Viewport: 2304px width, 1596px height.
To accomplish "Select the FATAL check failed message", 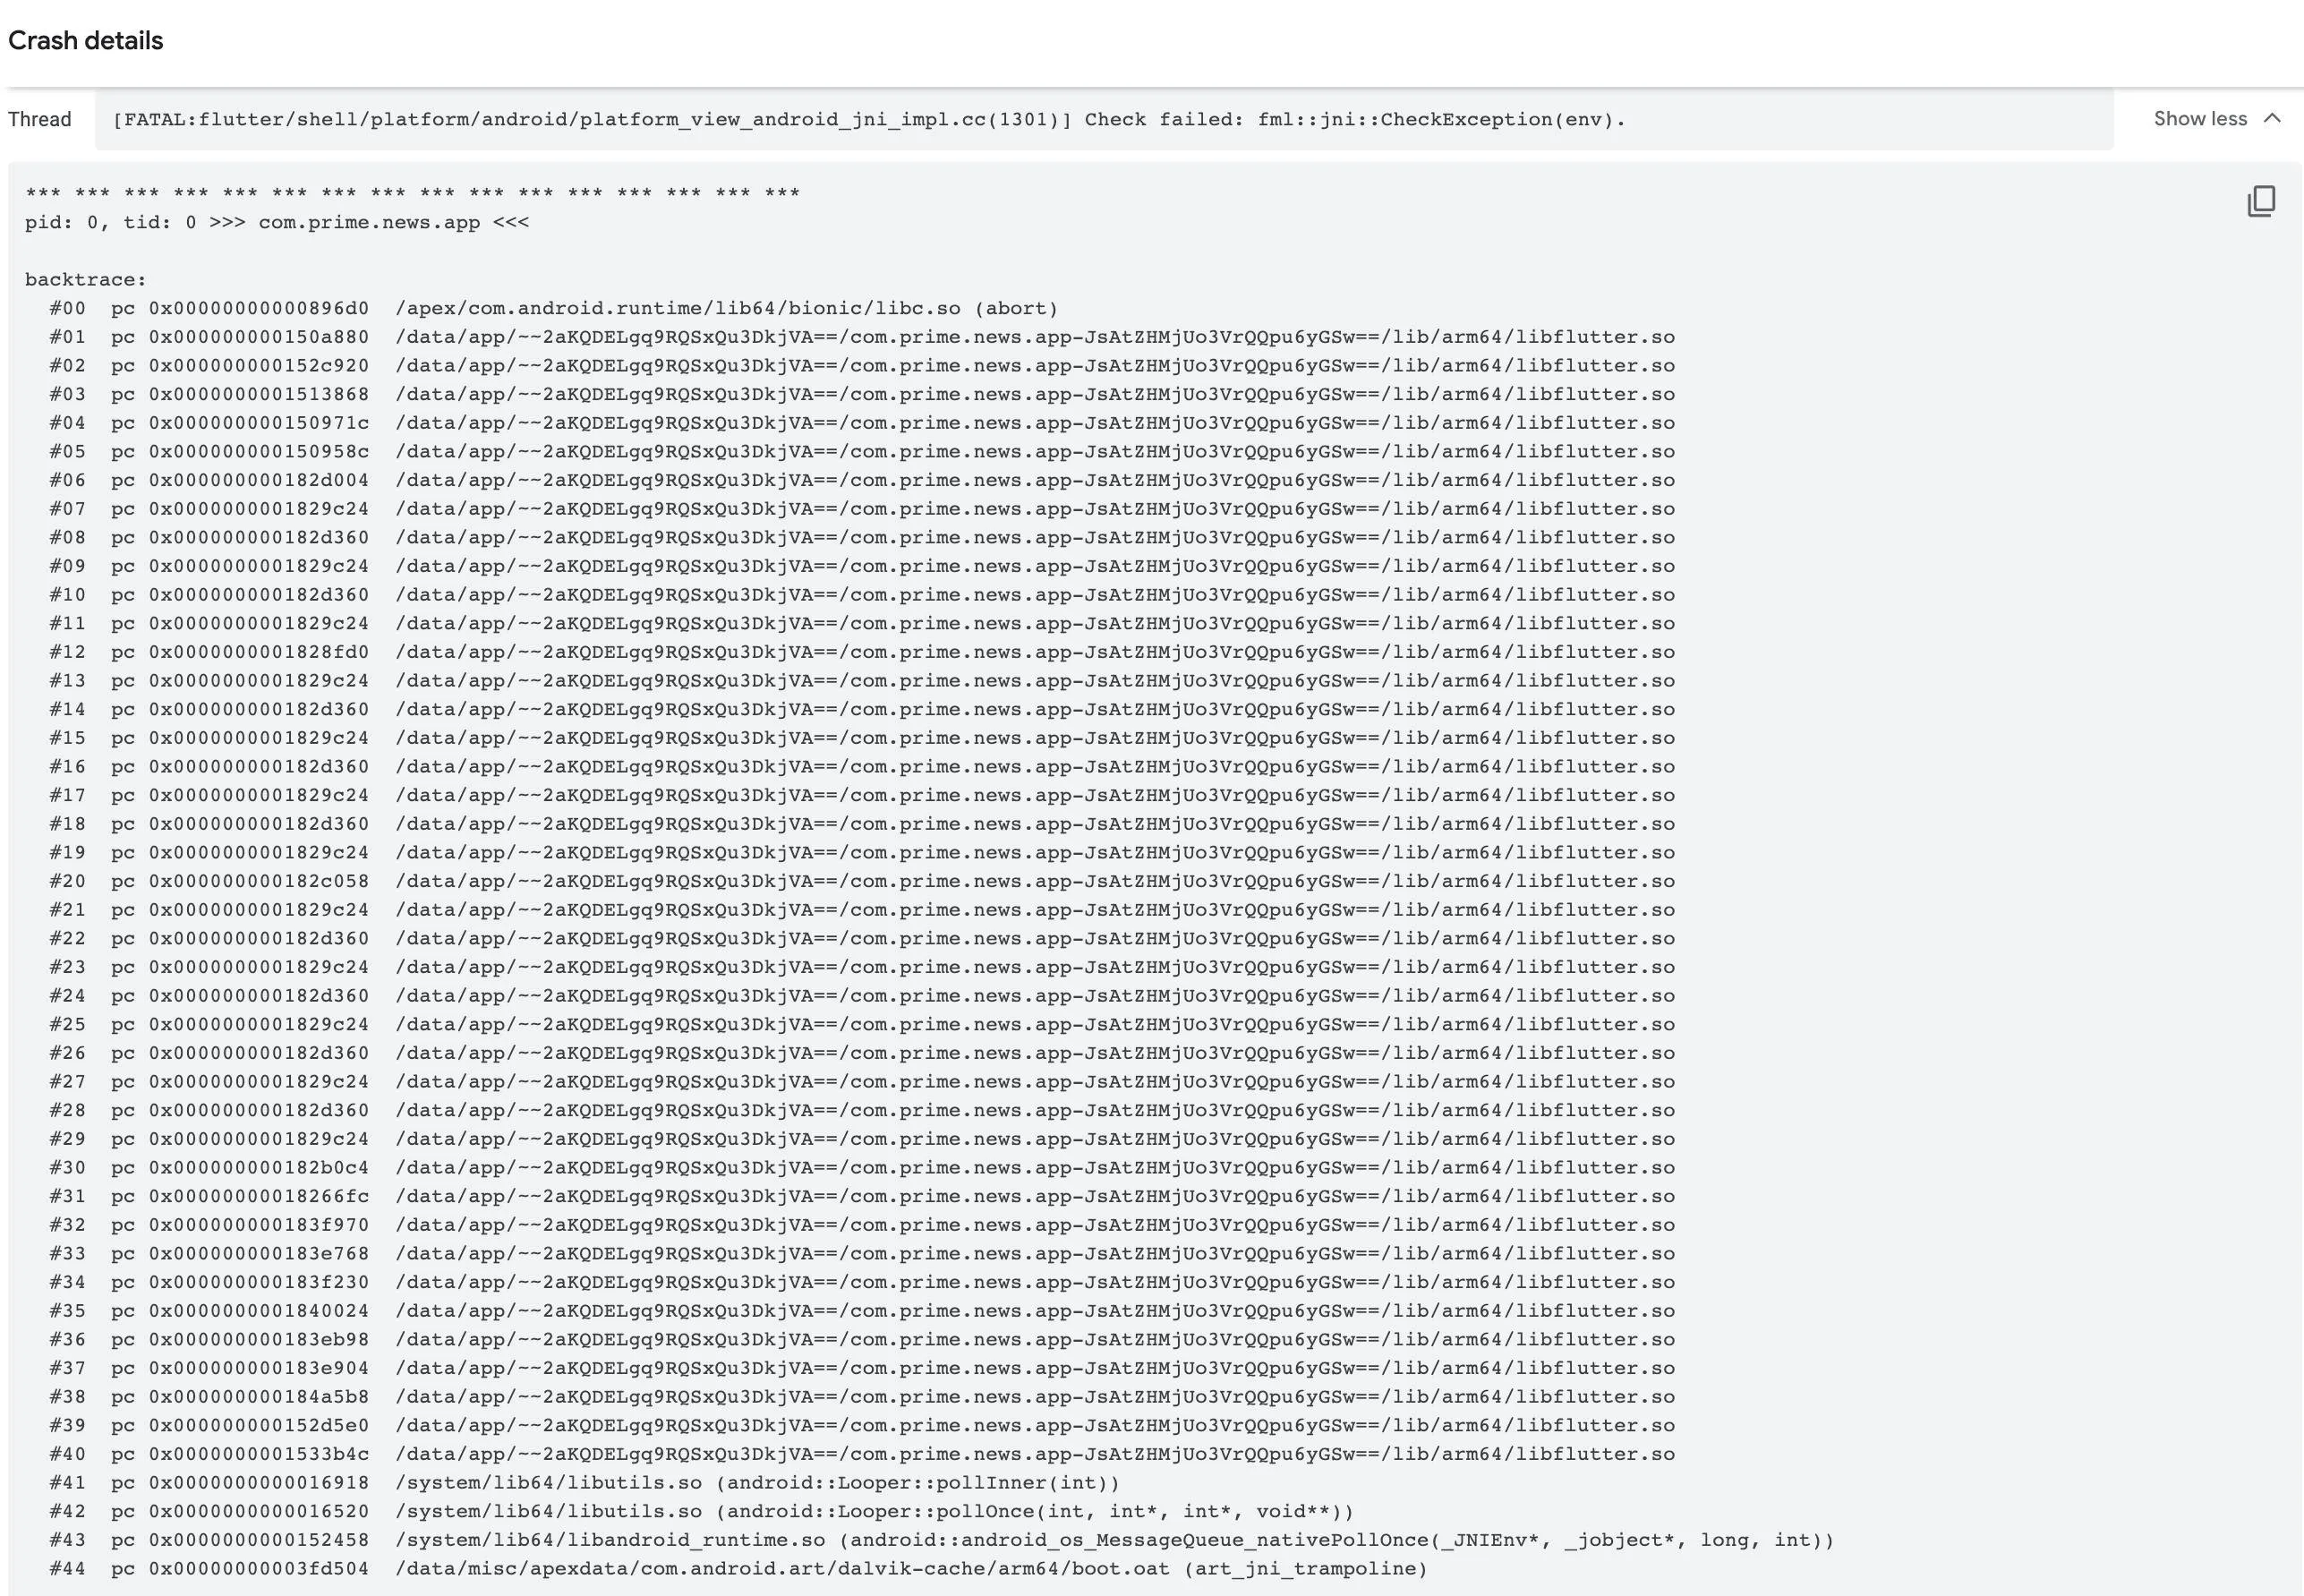I will tap(868, 120).
